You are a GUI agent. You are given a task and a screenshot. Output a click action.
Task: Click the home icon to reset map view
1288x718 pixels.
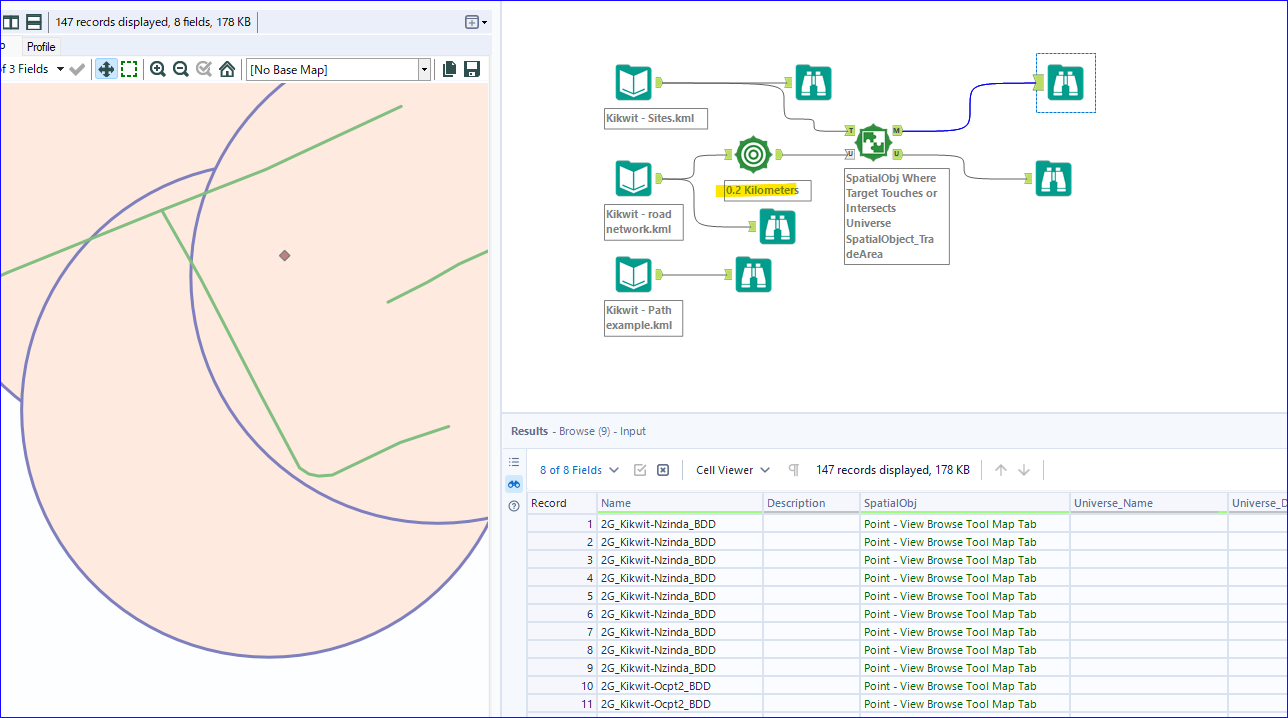[225, 69]
